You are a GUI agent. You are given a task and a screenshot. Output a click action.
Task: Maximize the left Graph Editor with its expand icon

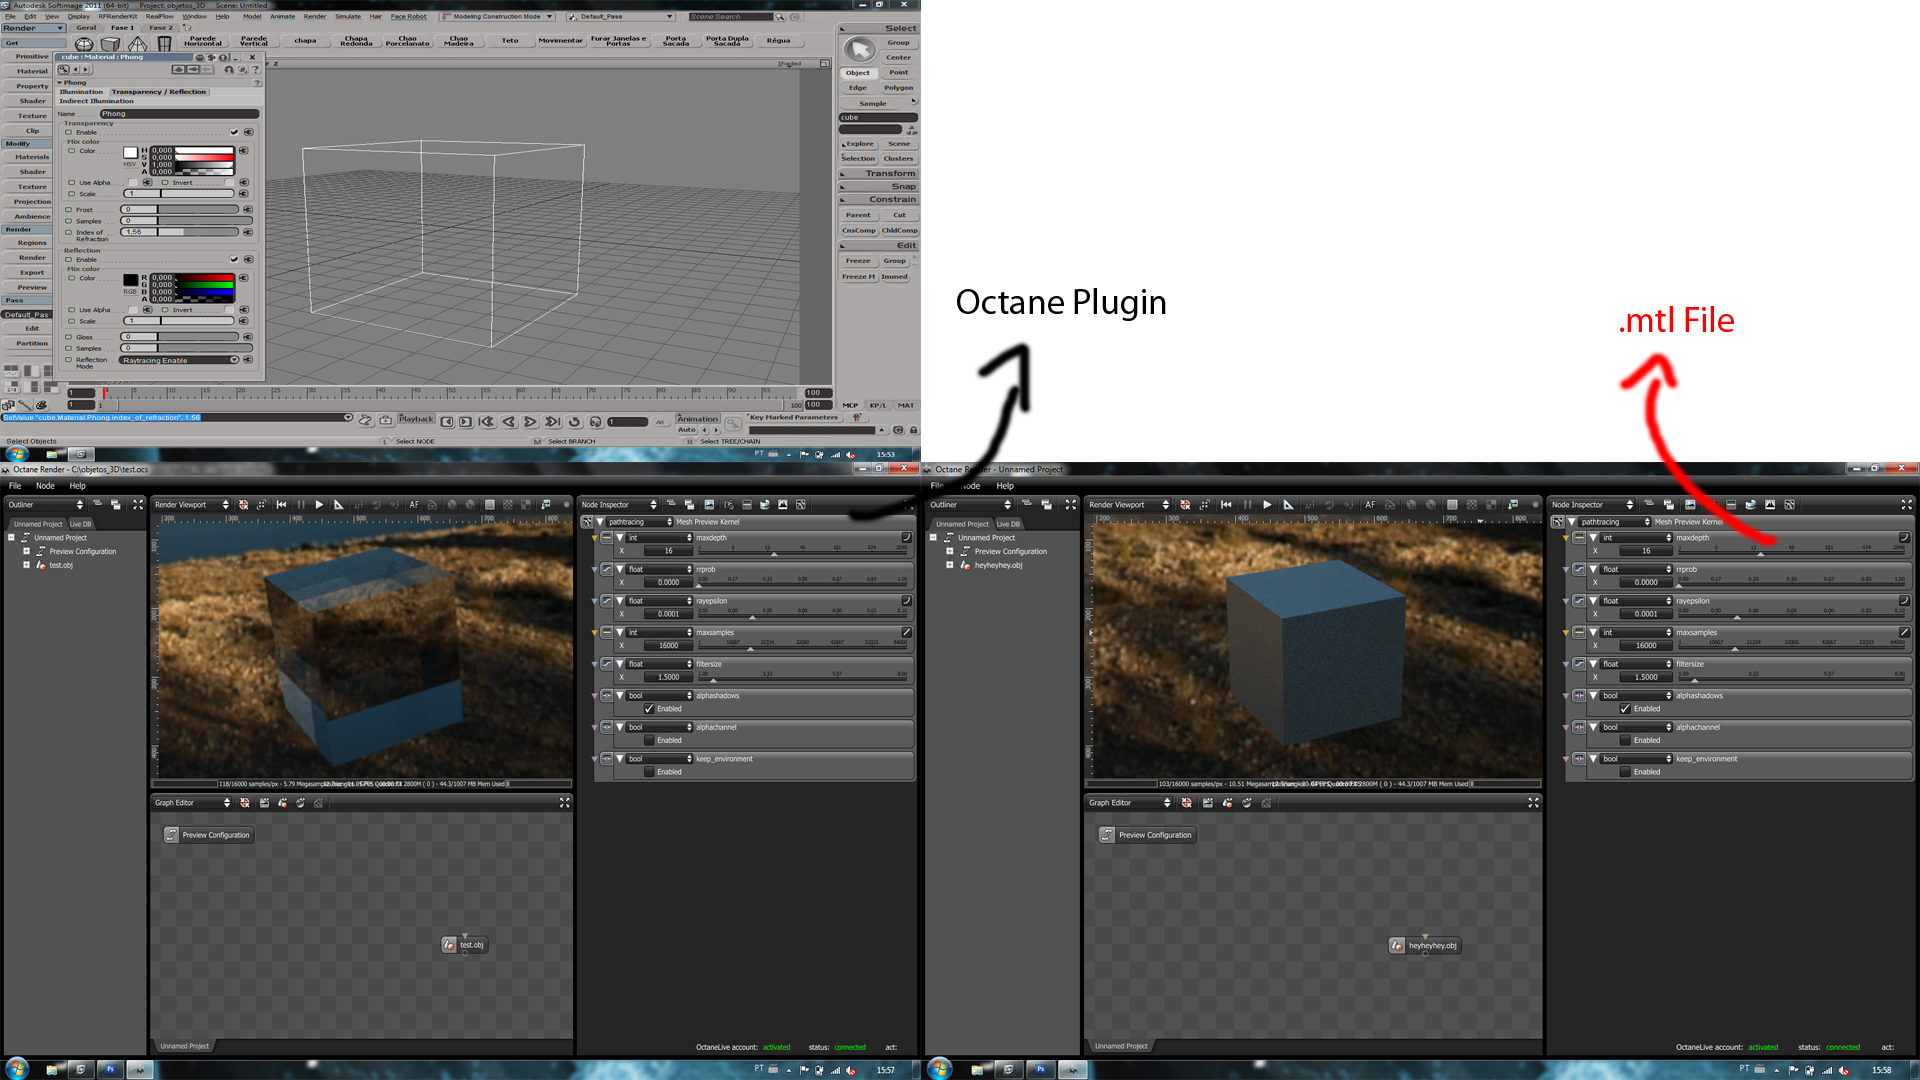(x=564, y=803)
